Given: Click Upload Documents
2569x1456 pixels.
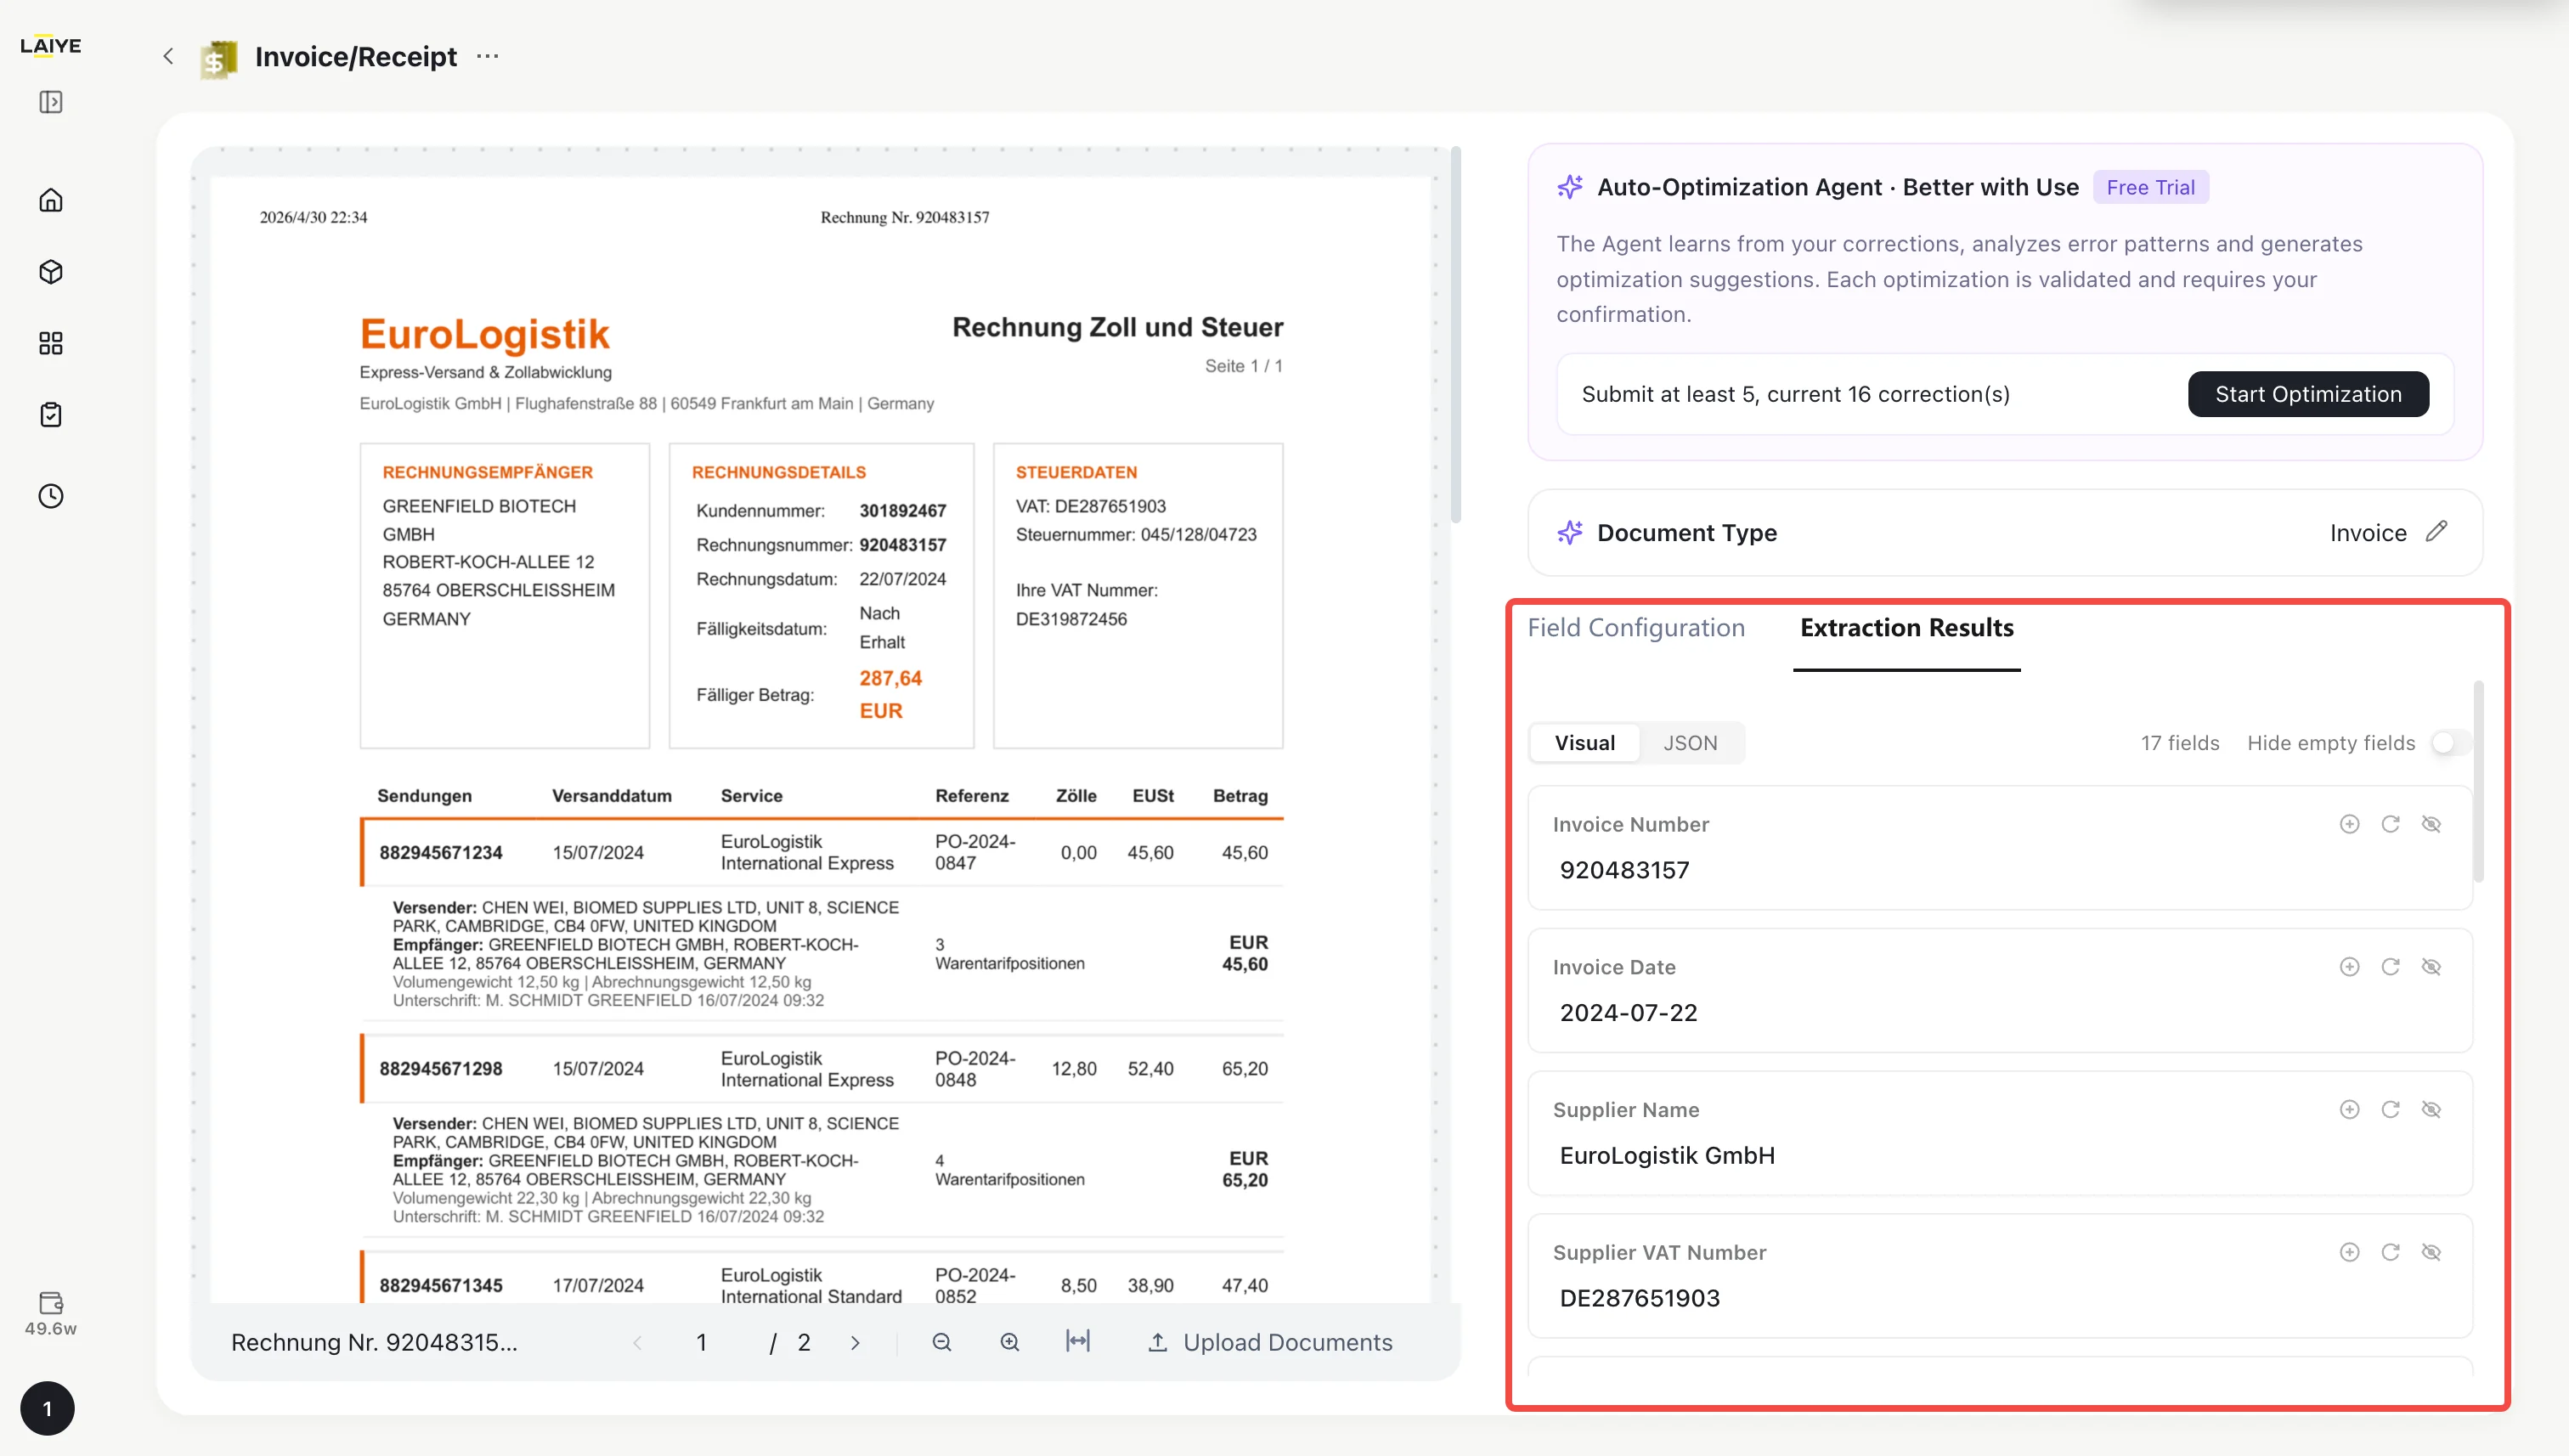Looking at the screenshot, I should tap(1269, 1342).
